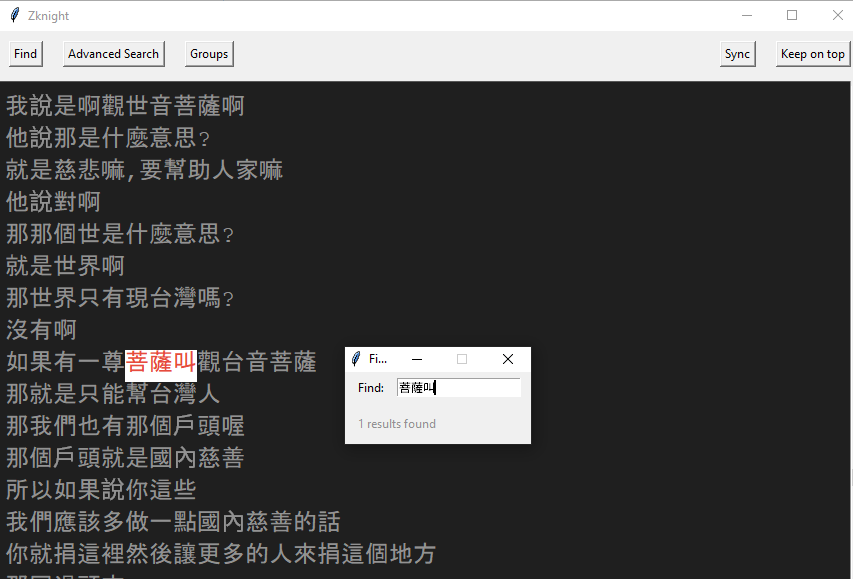Image resolution: width=853 pixels, height=579 pixels.
Task: Open the Groups window
Action: click(x=208, y=53)
